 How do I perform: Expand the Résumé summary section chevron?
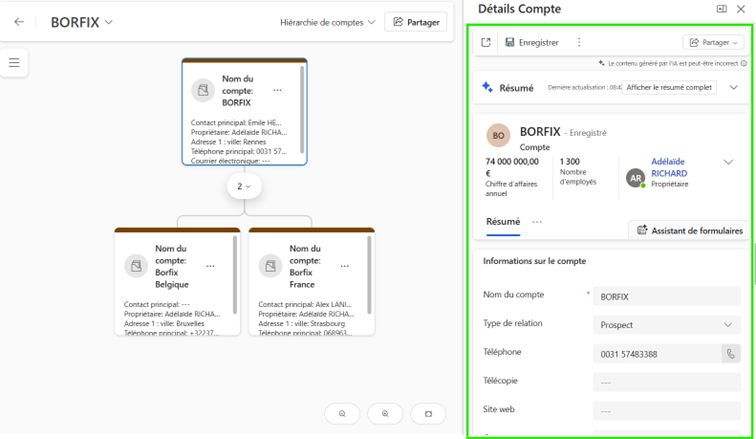pos(733,87)
